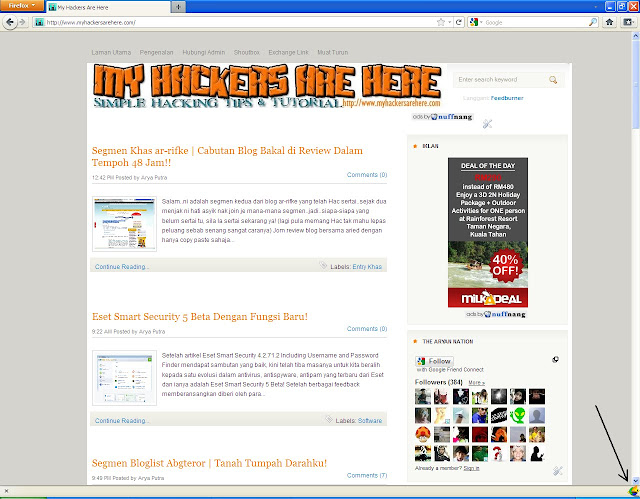Go back with the browser back arrow
The height and width of the screenshot is (499, 640).
[x=10, y=22]
